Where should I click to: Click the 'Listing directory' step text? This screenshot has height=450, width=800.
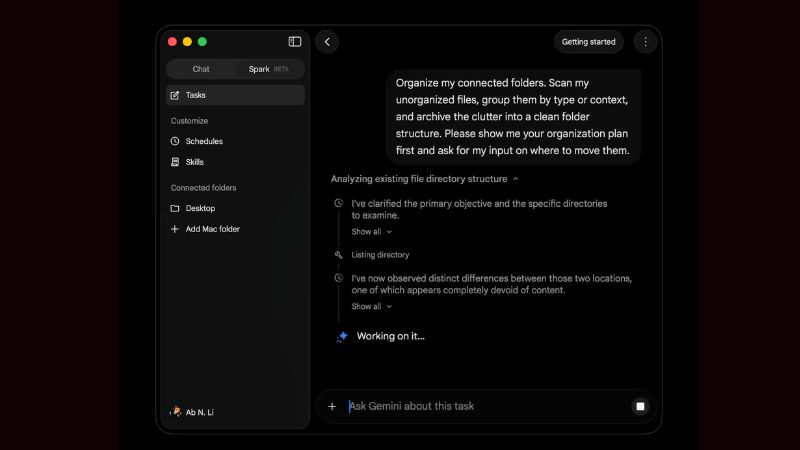pos(380,255)
